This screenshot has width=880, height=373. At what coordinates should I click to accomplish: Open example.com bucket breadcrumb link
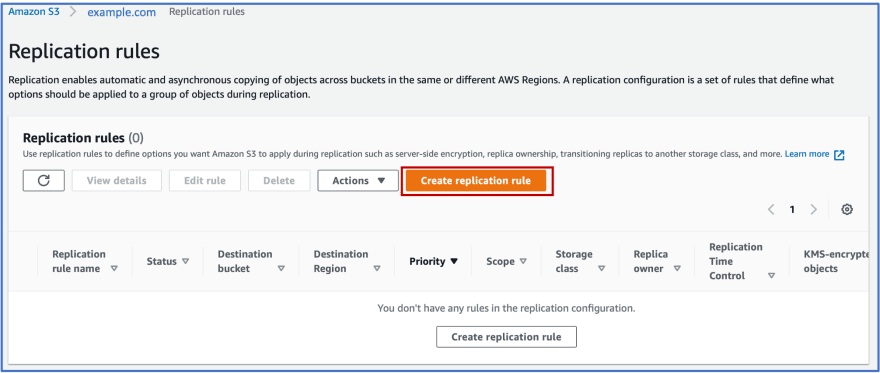coord(122,12)
